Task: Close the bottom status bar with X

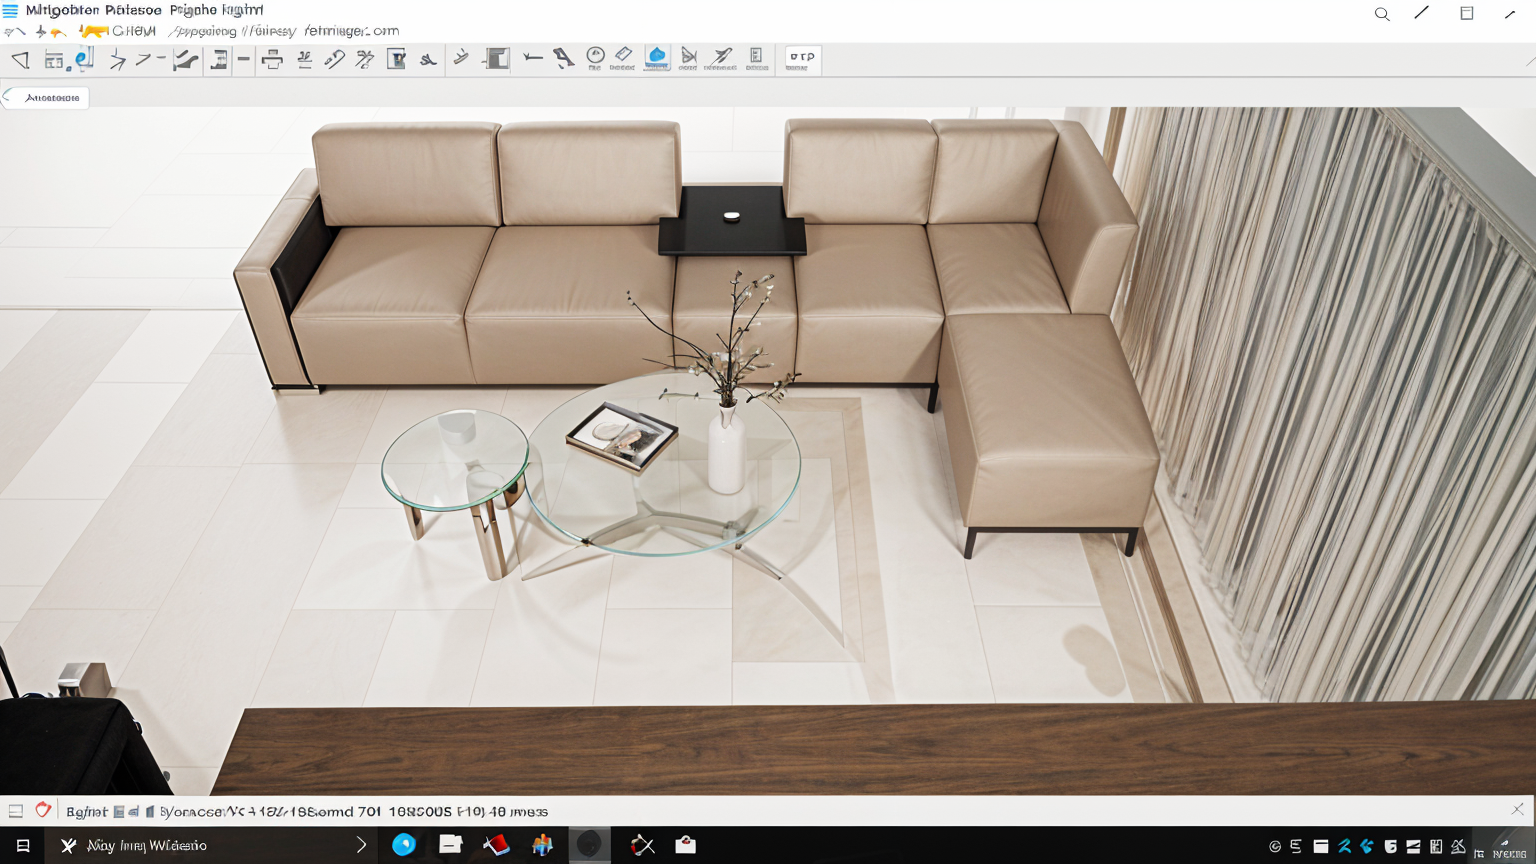Action: pos(1517,809)
